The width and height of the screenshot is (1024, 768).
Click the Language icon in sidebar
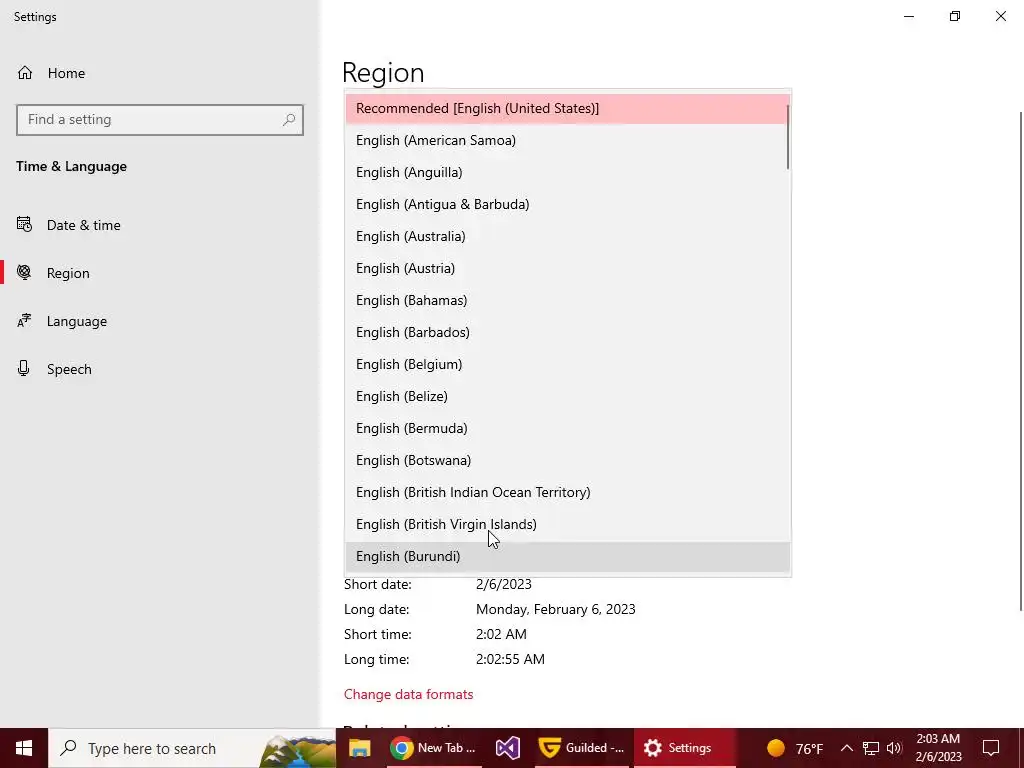(24, 321)
